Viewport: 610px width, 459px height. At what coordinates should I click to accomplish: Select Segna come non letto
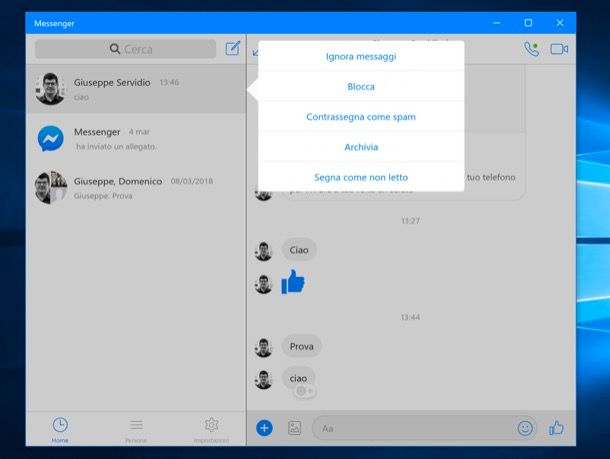pos(361,177)
